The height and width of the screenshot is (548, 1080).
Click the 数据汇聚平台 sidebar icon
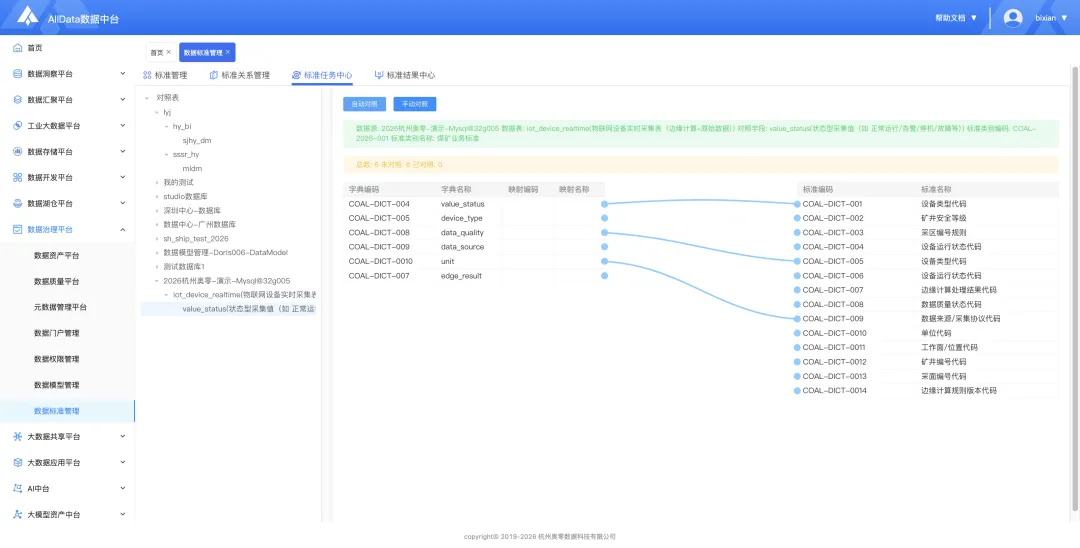[x=18, y=100]
